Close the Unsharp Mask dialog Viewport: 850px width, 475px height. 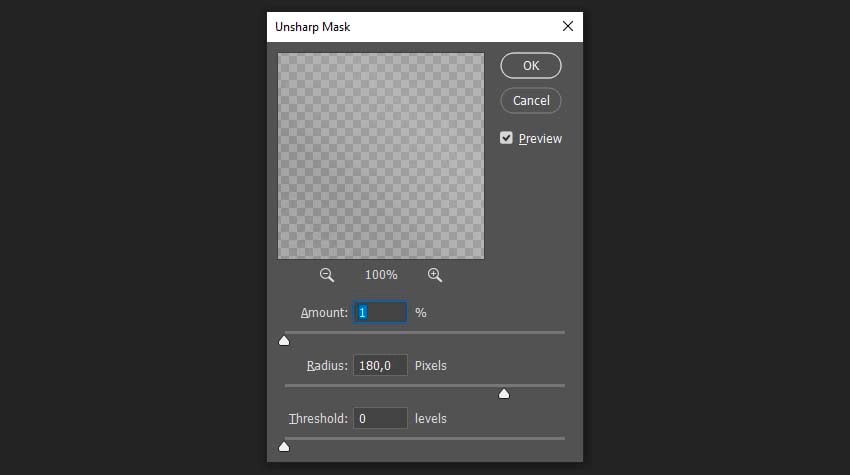coord(568,27)
